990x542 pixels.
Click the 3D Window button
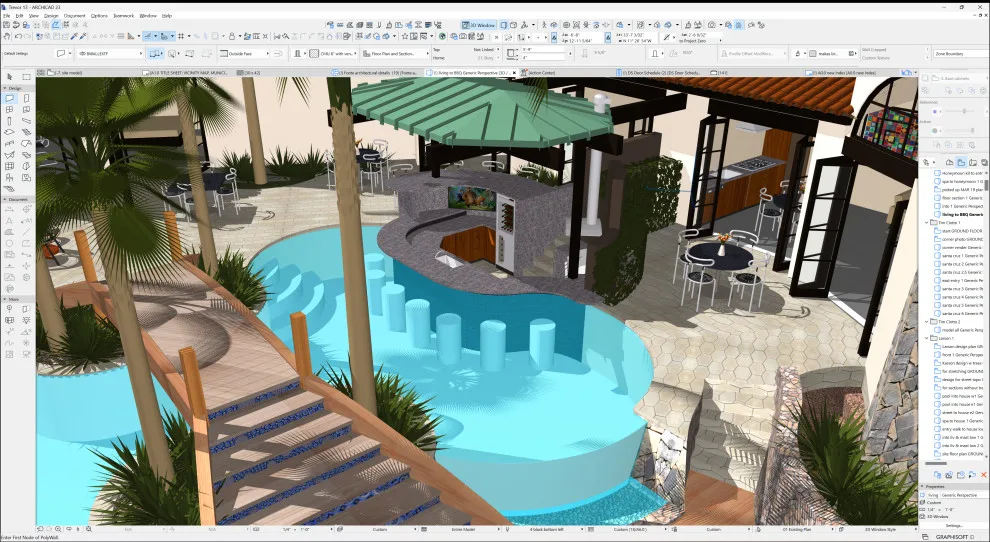(x=479, y=25)
